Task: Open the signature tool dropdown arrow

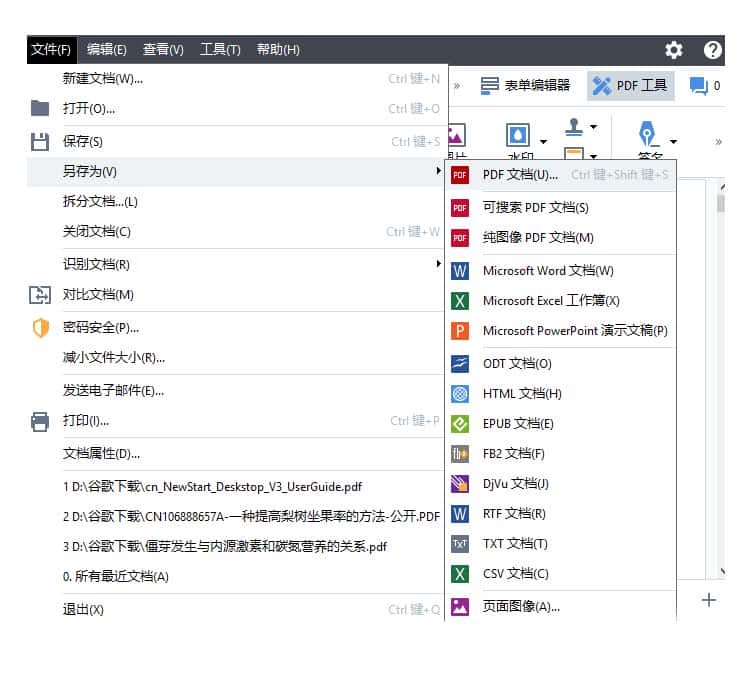Action: [673, 142]
